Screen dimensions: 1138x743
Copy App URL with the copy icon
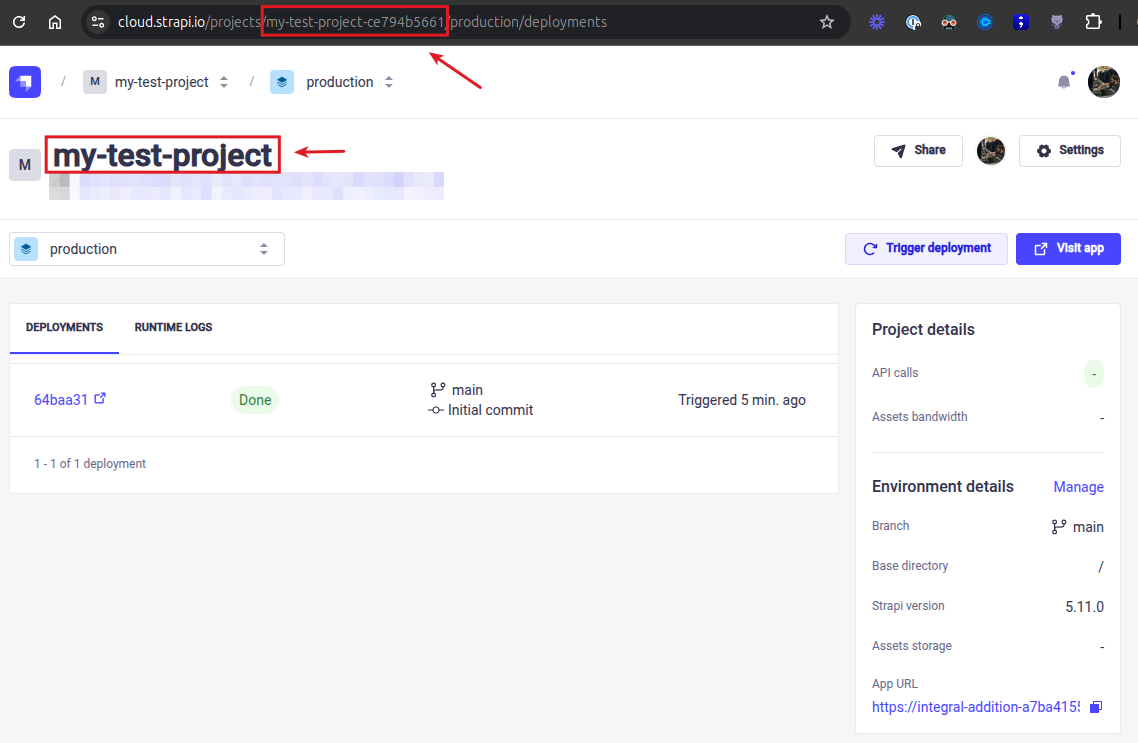(1096, 707)
